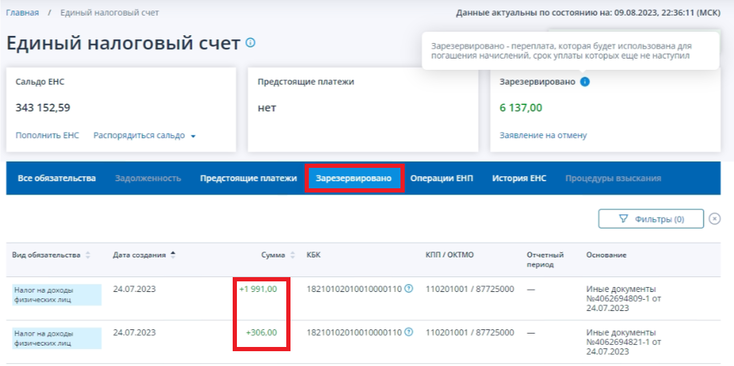Viewport: 734px width, 366px height.
Task: Clear filters with round X icon
Action: 714,219
